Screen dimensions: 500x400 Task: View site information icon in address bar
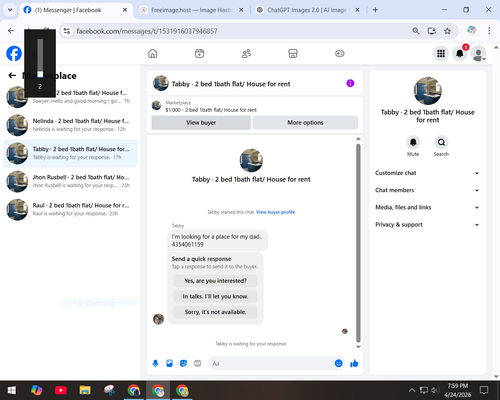[x=67, y=31]
